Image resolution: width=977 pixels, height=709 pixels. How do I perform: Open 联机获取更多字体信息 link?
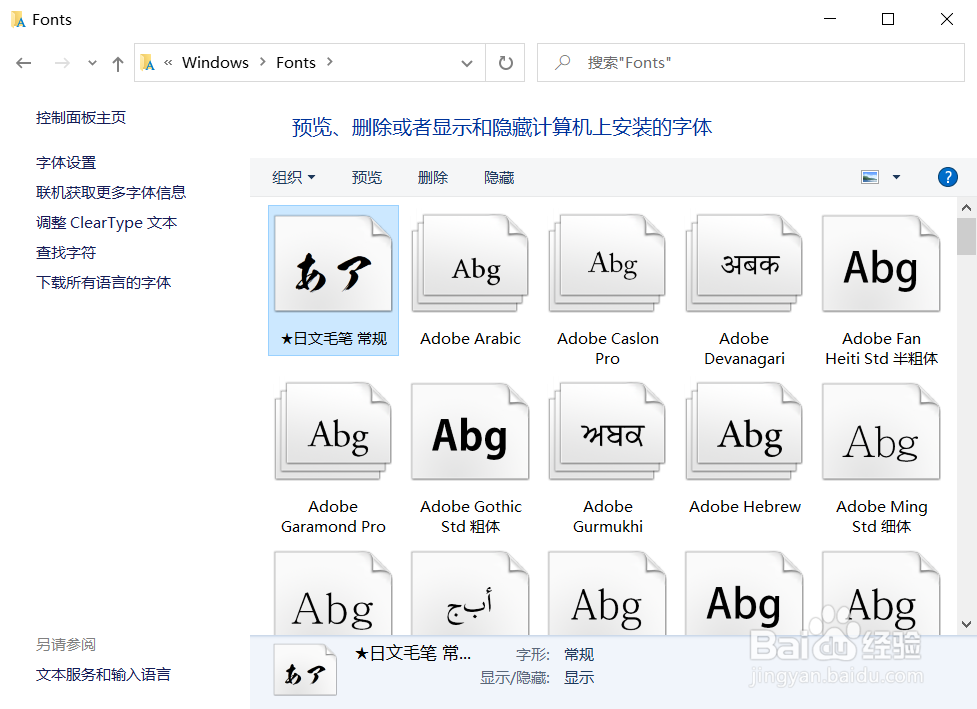(111, 193)
